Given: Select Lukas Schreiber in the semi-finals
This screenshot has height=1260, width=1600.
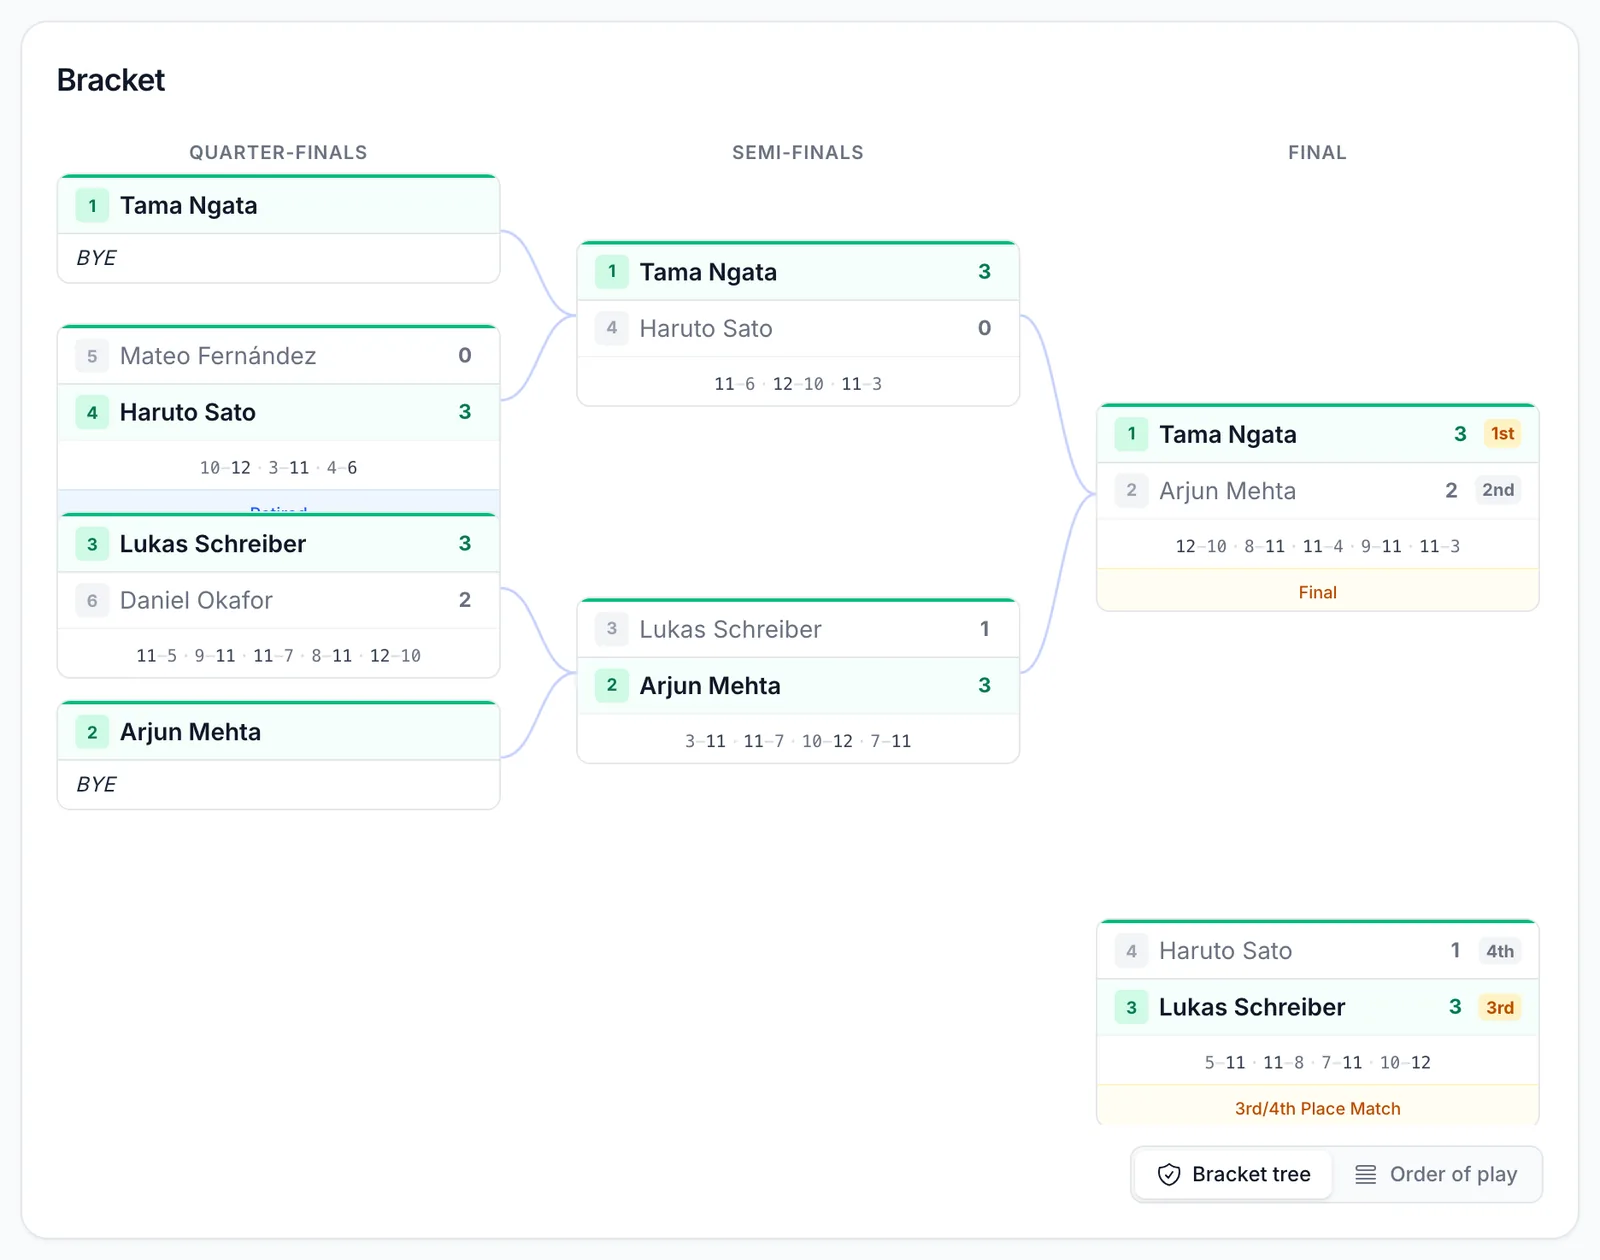Looking at the screenshot, I should 798,629.
